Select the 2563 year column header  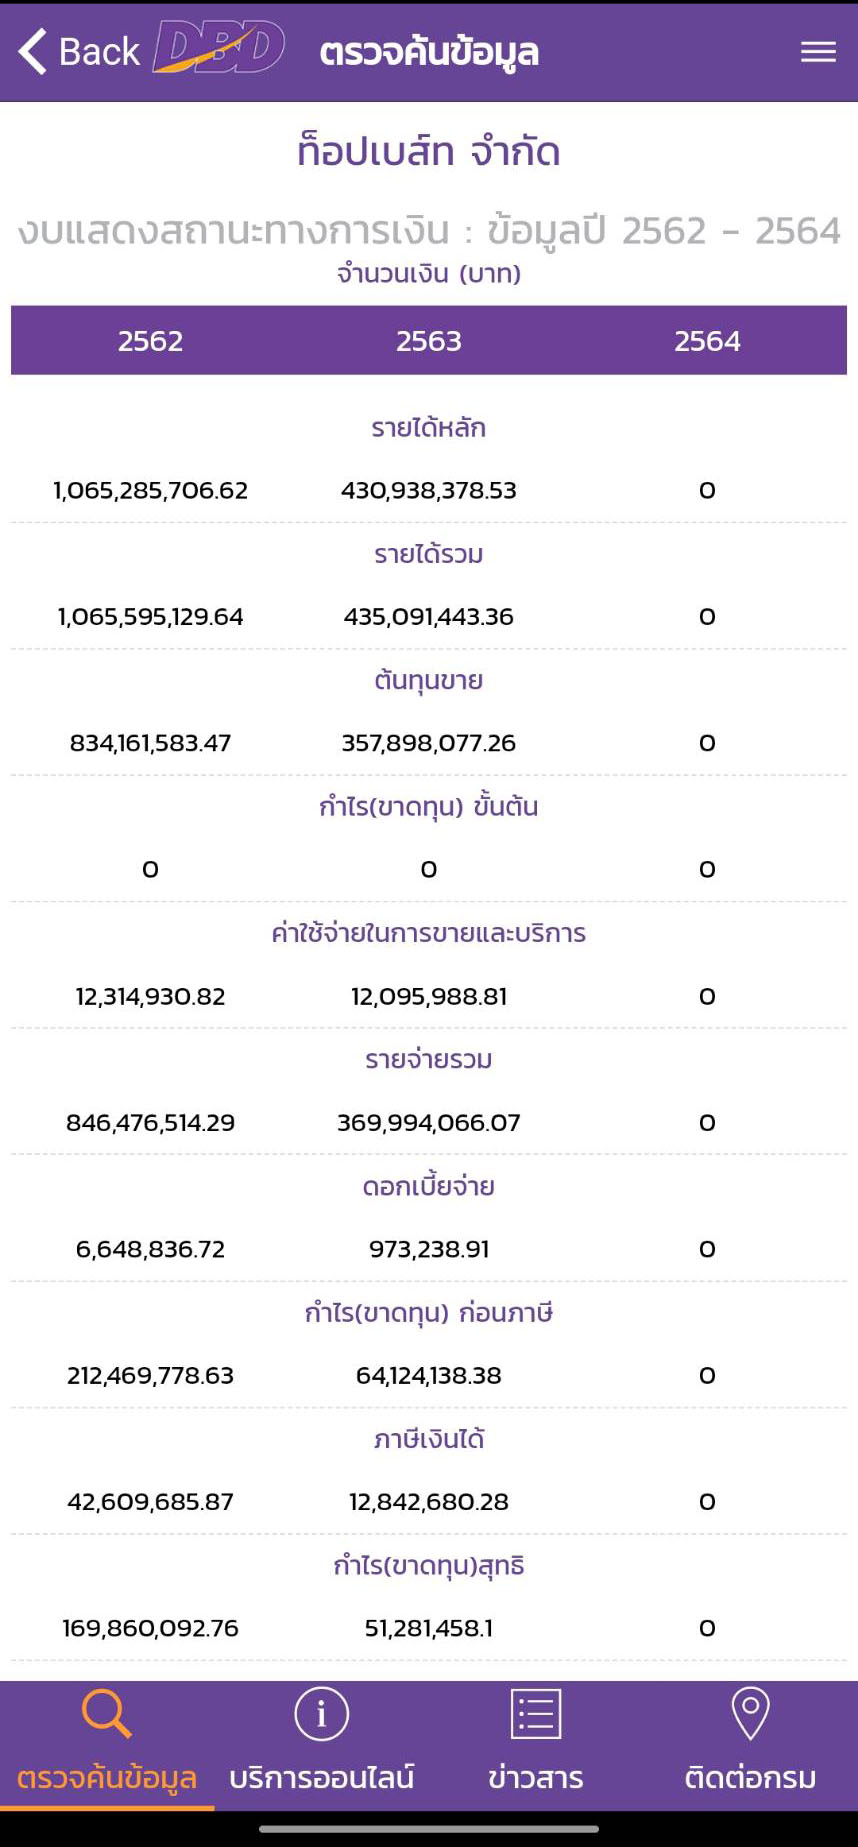pyautogui.click(x=429, y=341)
